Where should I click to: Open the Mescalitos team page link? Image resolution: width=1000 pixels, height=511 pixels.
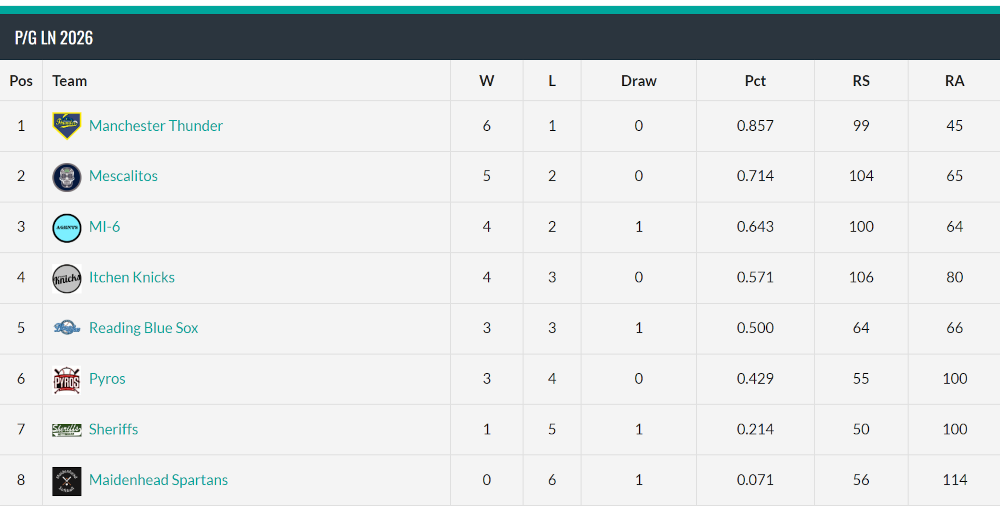(x=123, y=176)
